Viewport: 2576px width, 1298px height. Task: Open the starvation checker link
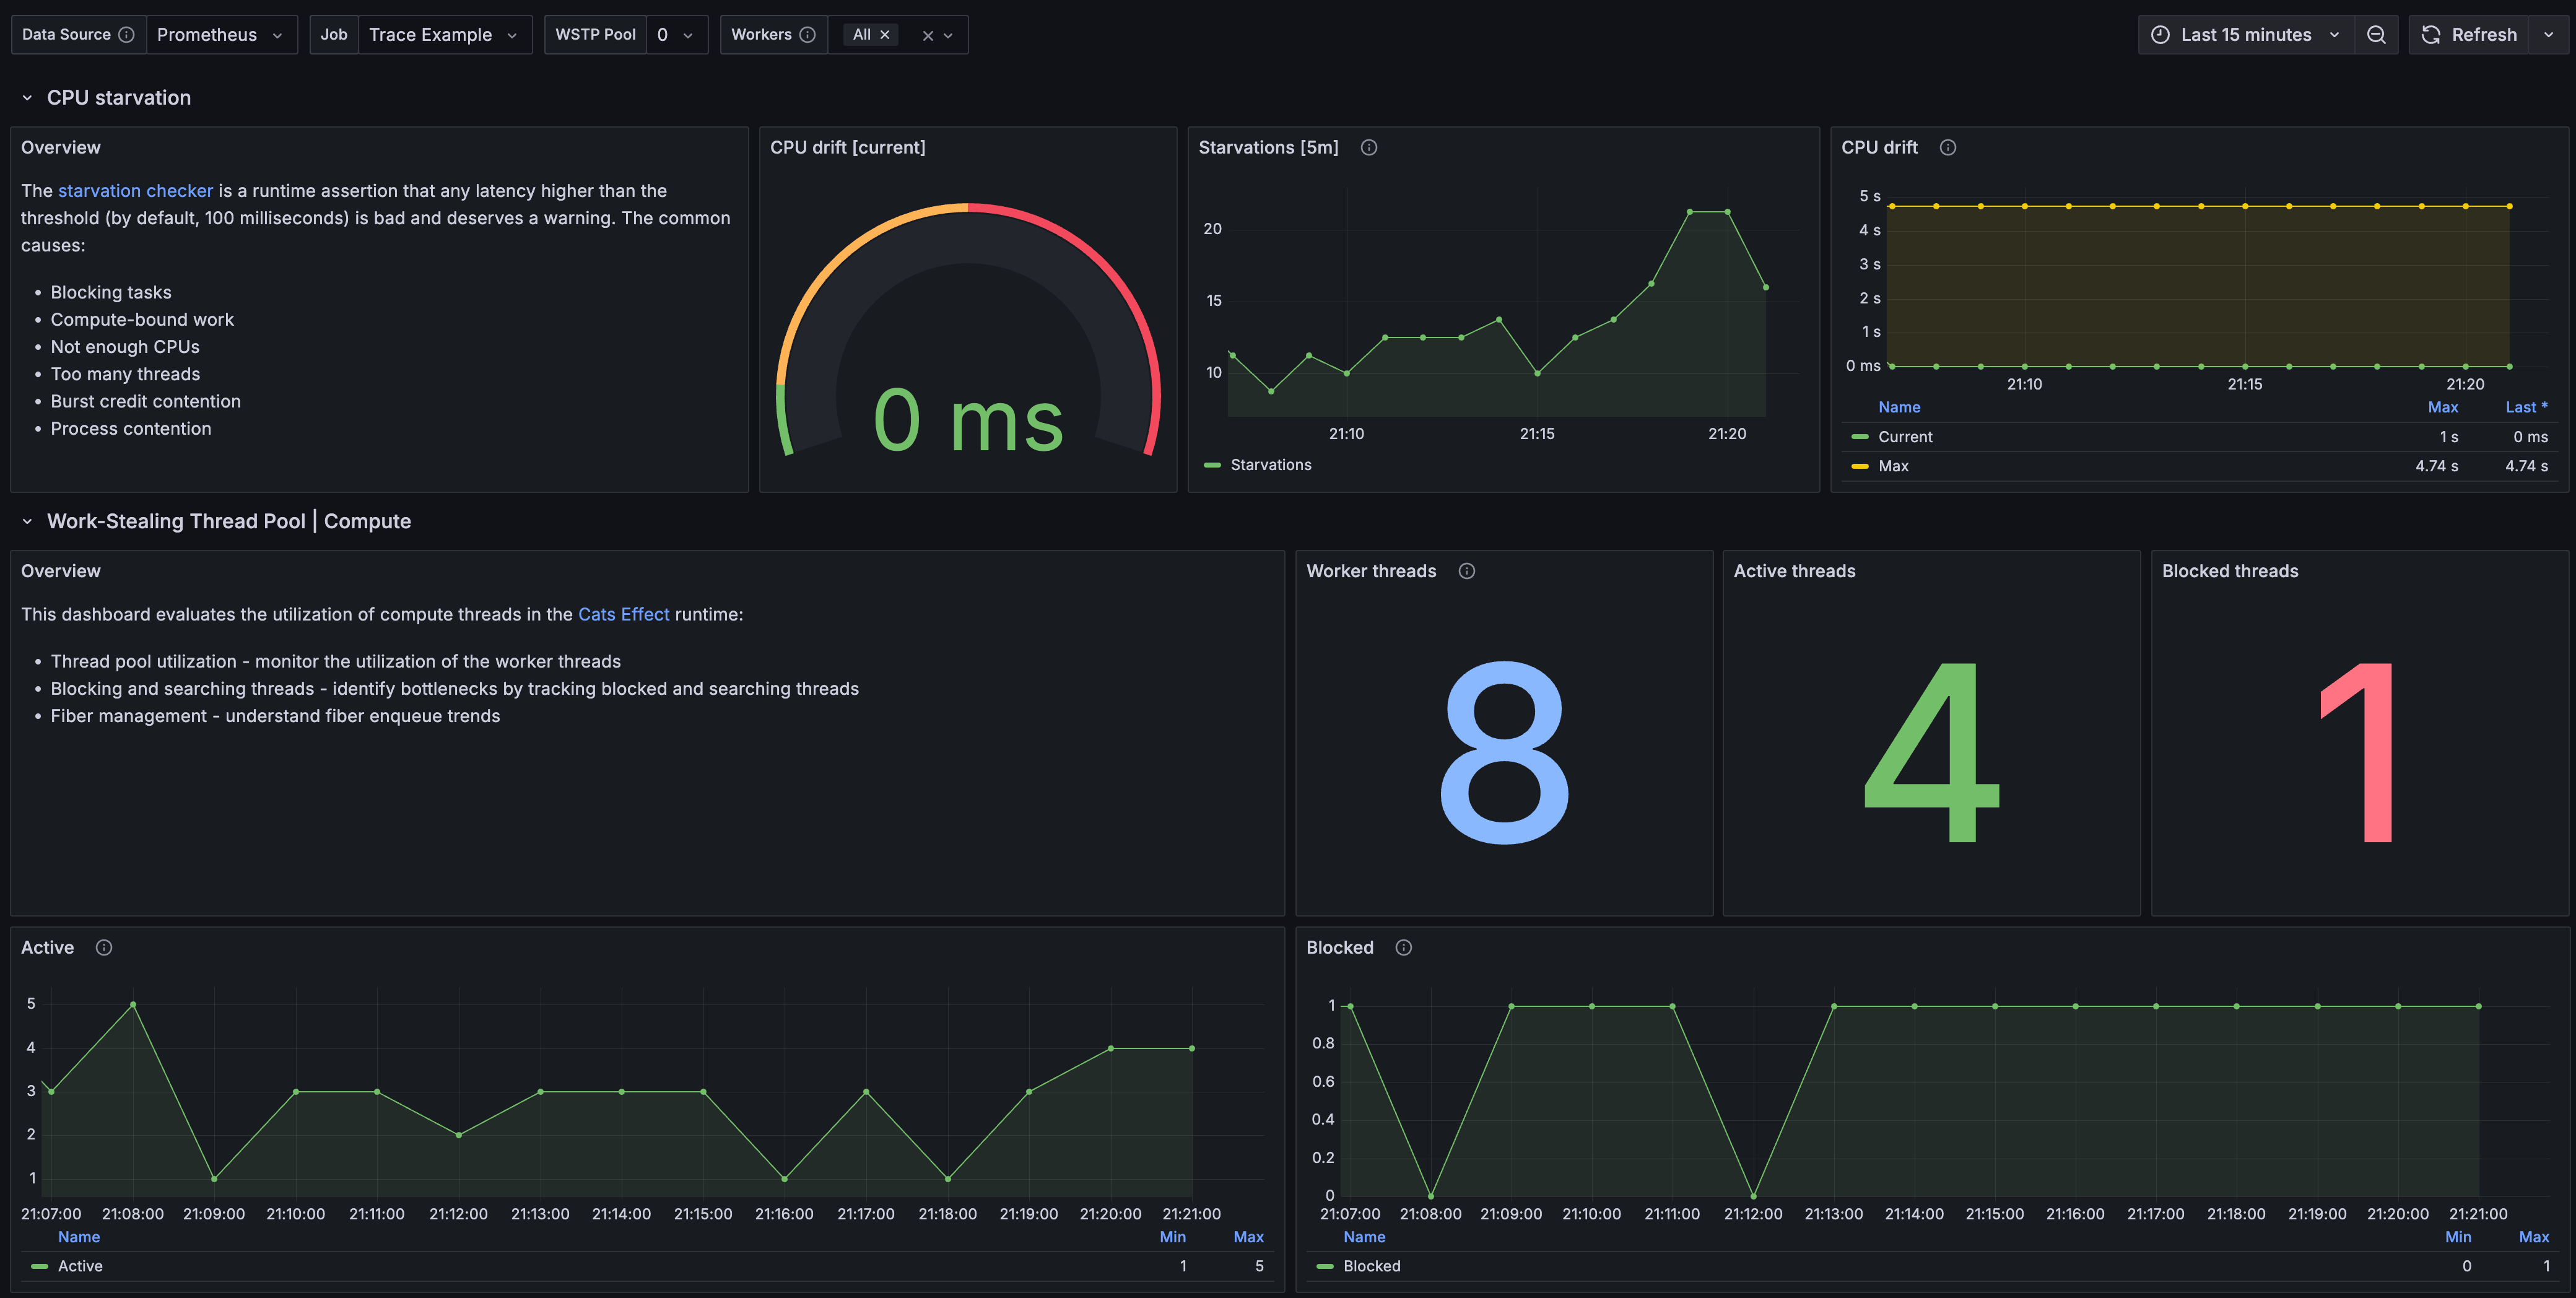135,191
